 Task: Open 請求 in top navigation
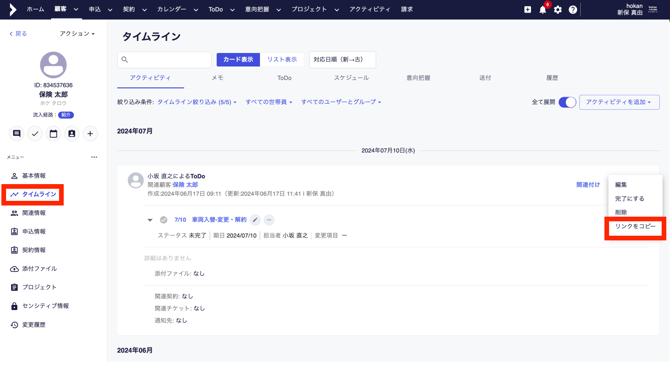point(407,9)
